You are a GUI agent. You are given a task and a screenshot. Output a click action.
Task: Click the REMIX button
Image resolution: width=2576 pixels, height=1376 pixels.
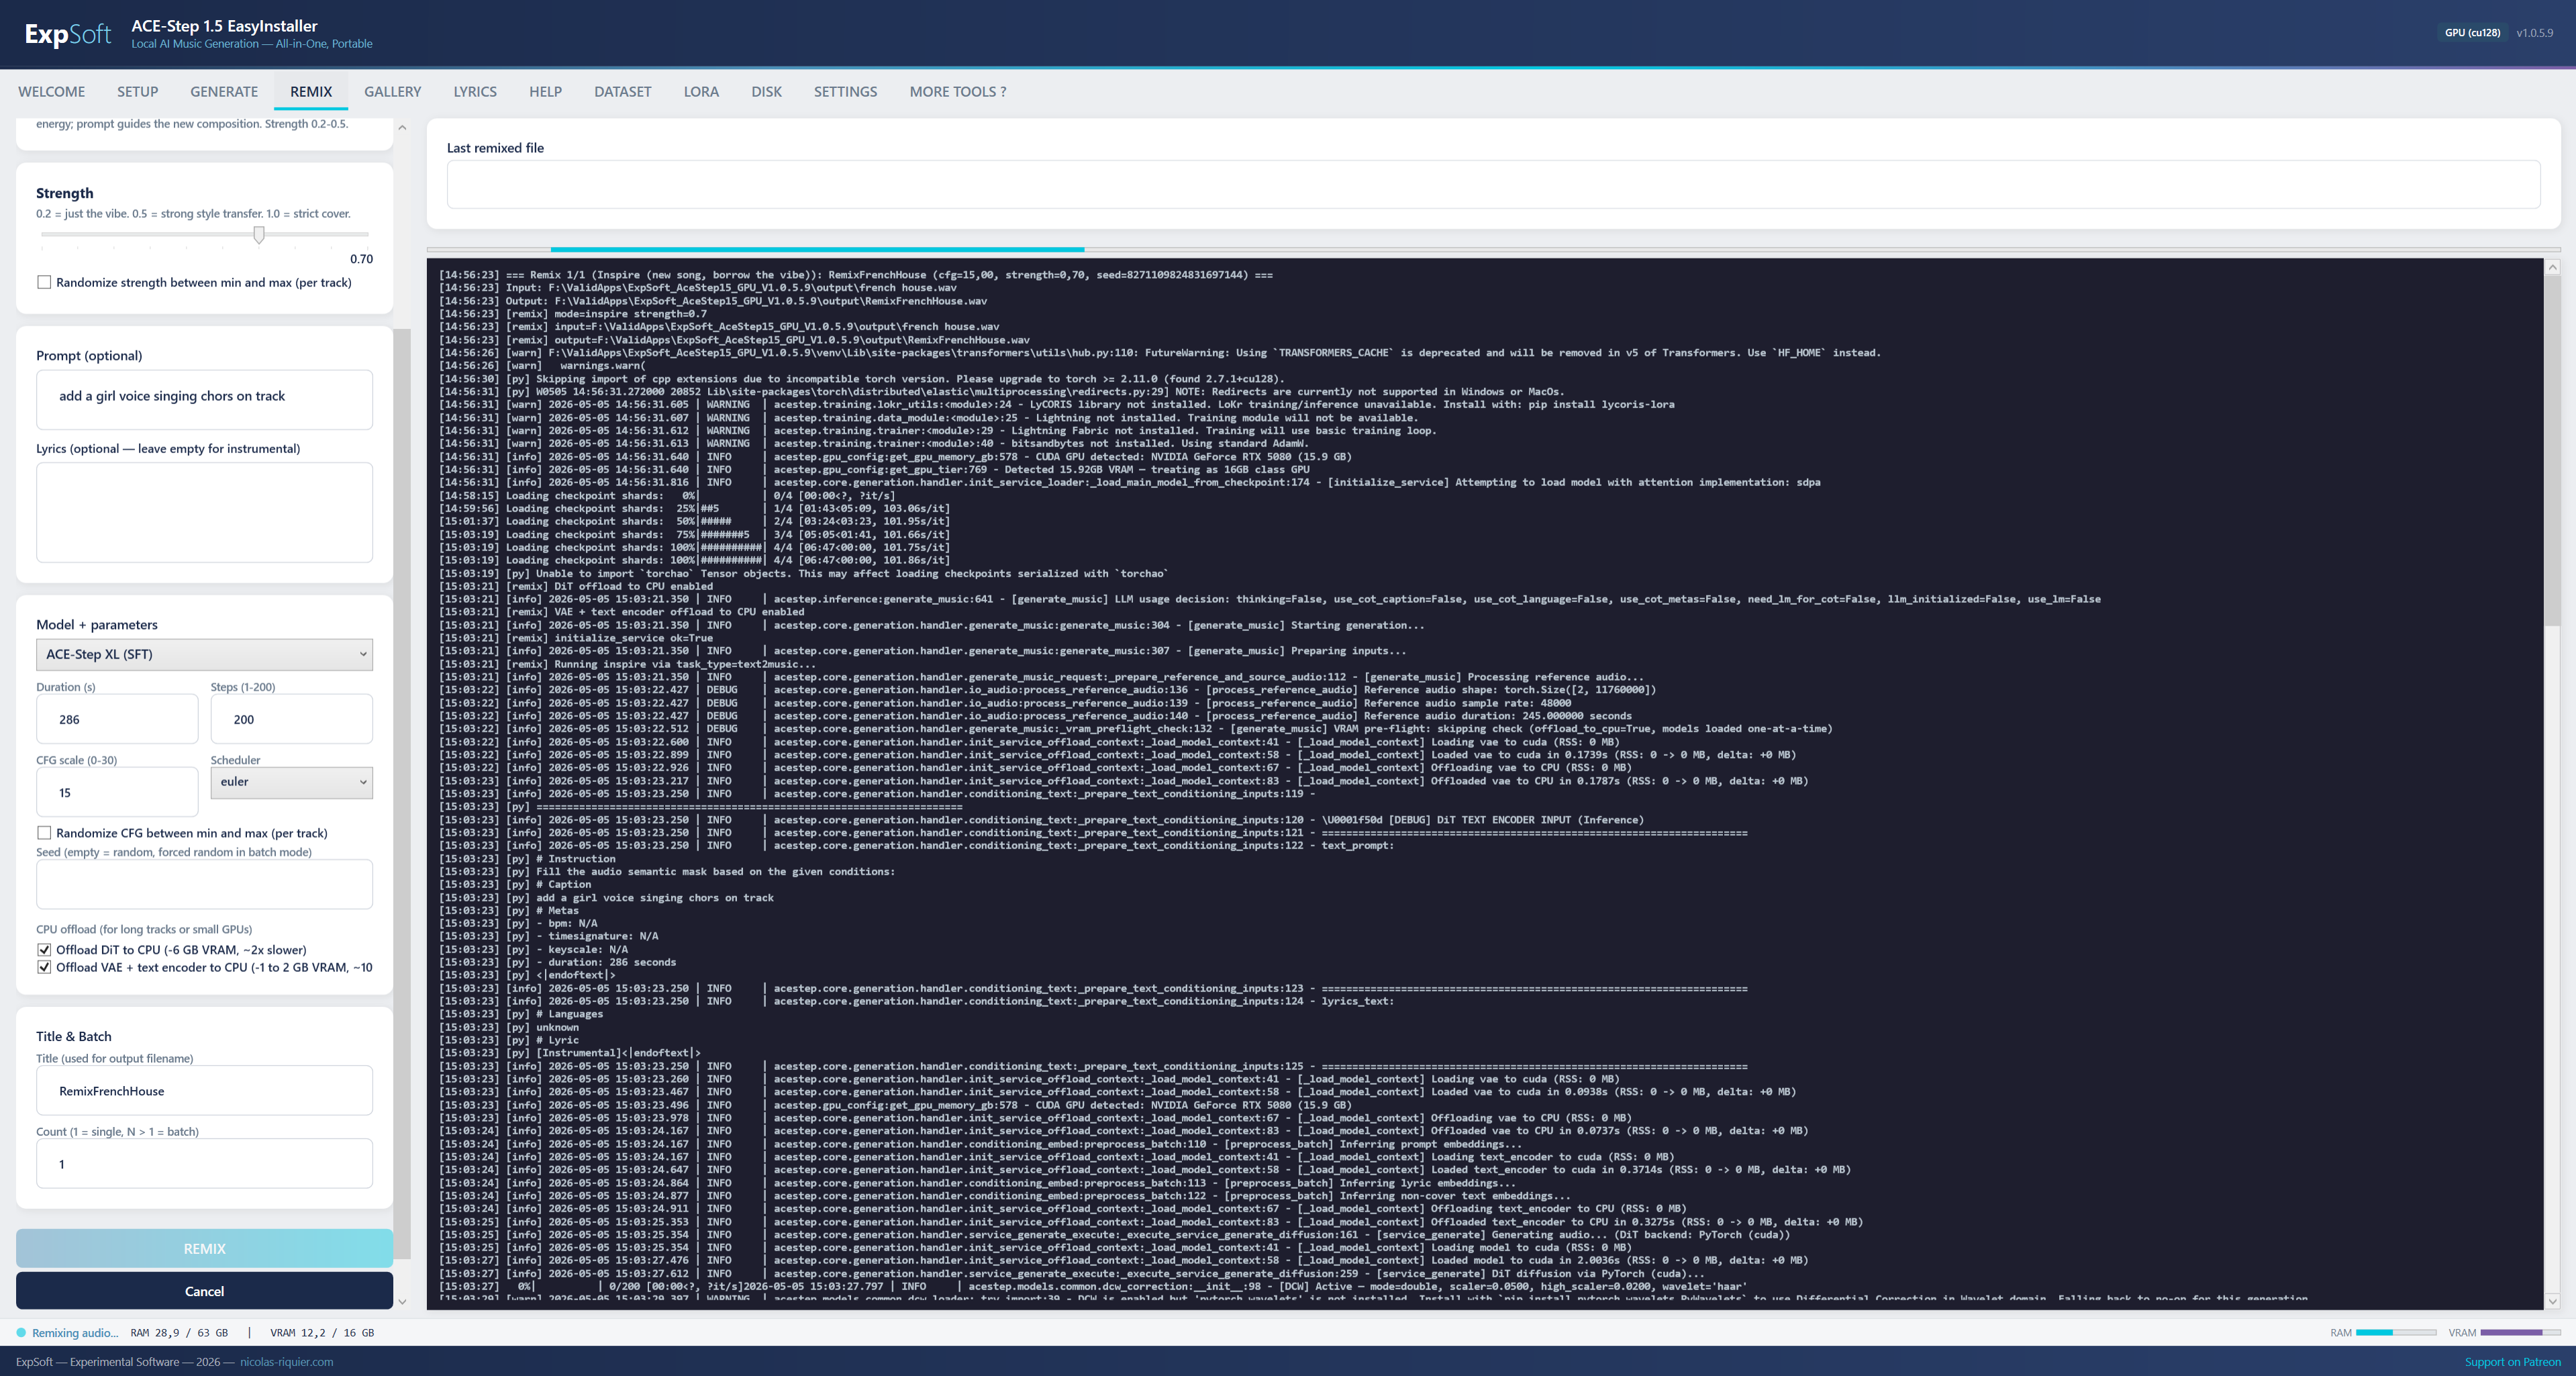tap(204, 1248)
